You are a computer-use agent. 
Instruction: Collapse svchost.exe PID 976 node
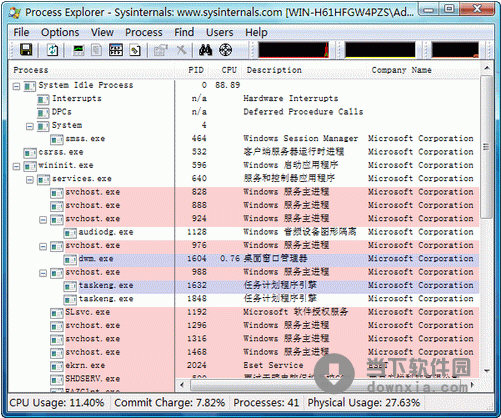tap(43, 246)
